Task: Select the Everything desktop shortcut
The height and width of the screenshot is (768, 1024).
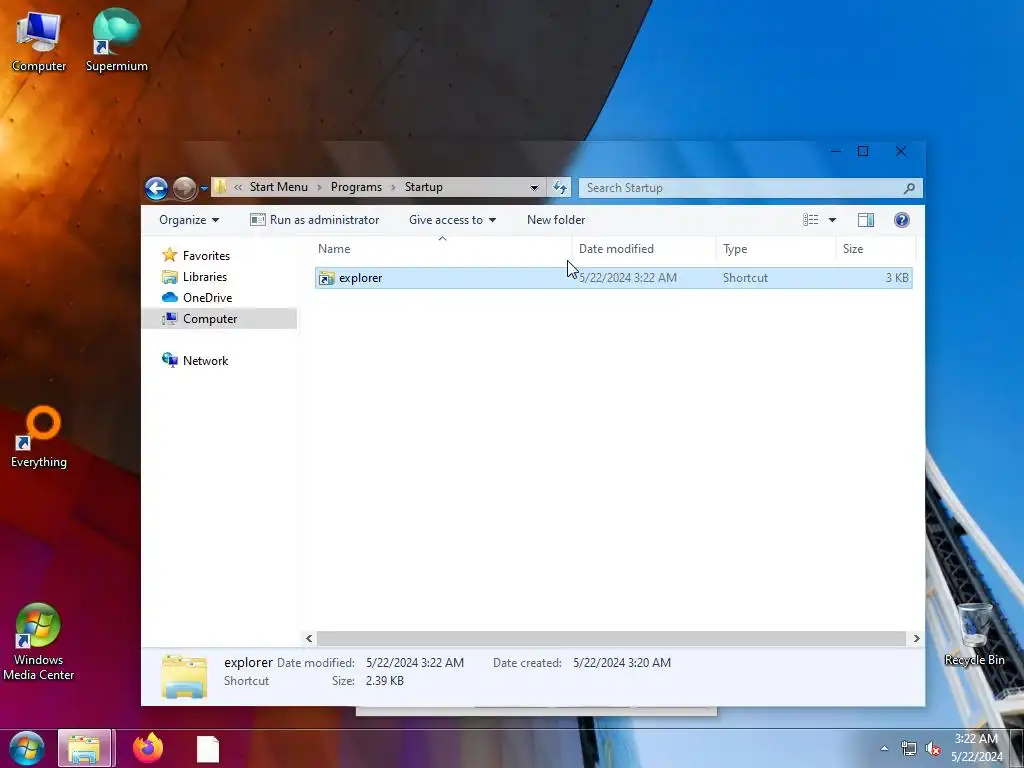Action: click(39, 438)
